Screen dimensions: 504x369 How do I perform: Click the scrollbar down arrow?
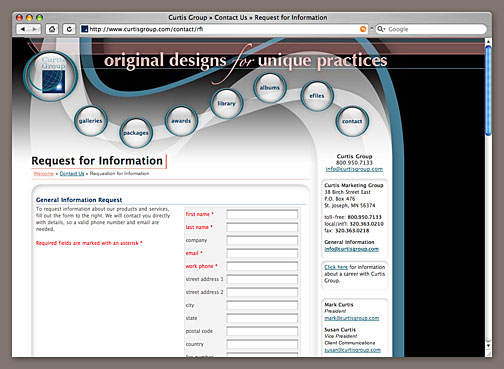pyautogui.click(x=488, y=346)
